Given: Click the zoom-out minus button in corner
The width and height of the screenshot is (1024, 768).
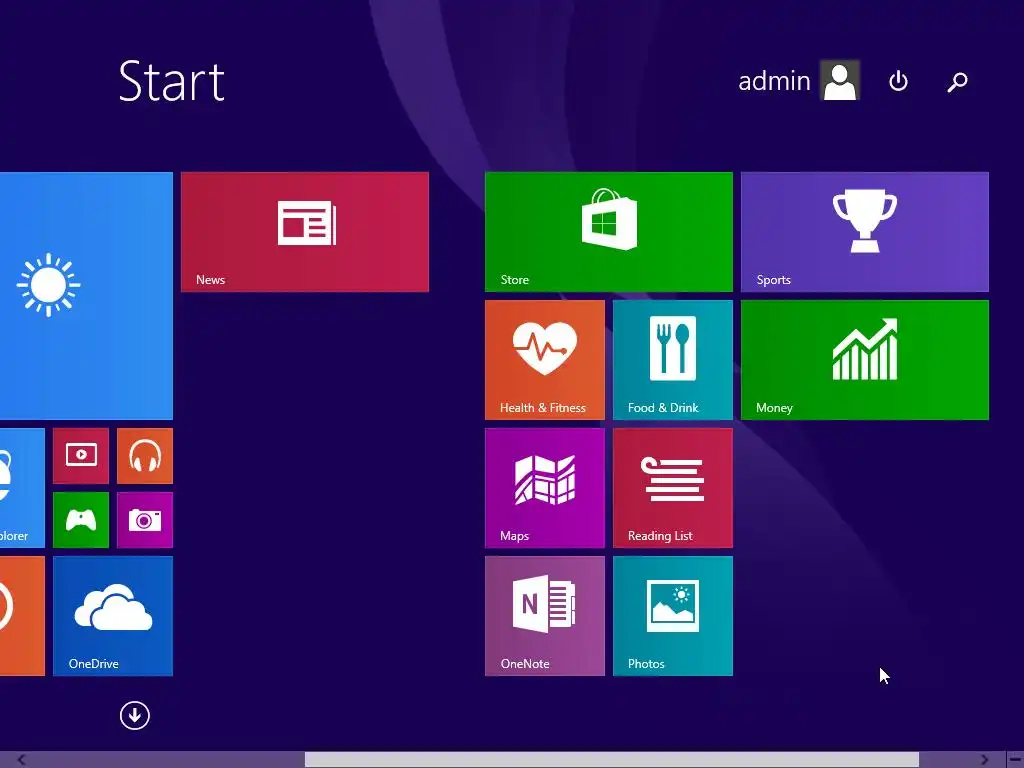Looking at the screenshot, I should 1015,760.
